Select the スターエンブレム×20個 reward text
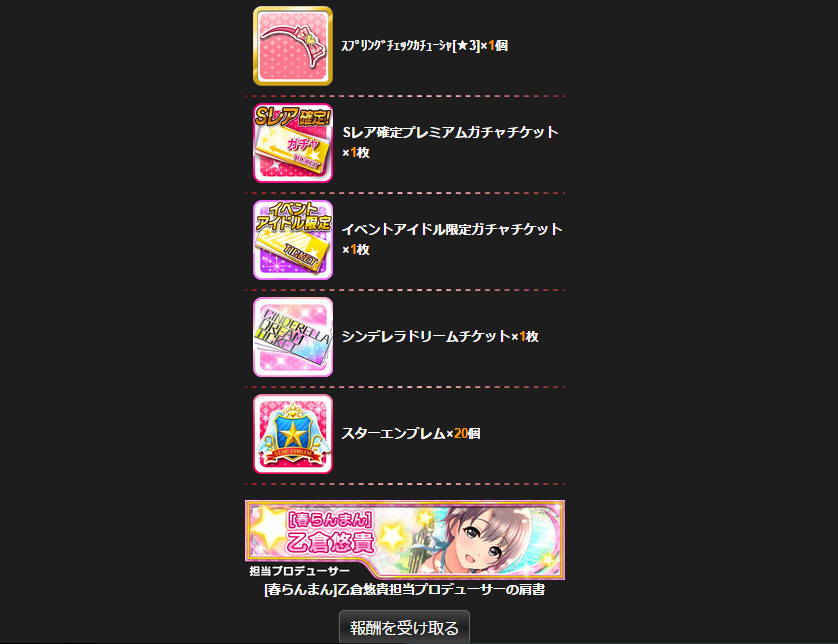This screenshot has width=838, height=644. pos(410,433)
